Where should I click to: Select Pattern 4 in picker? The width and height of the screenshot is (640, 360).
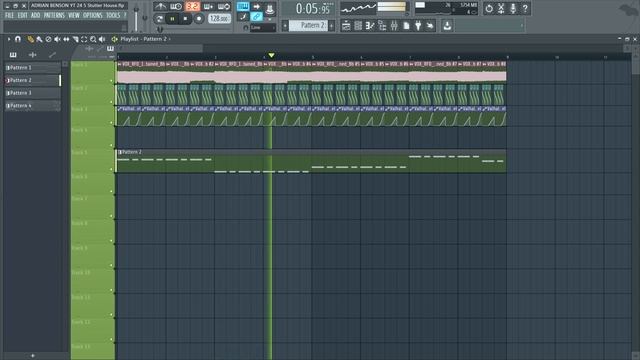click(33, 106)
